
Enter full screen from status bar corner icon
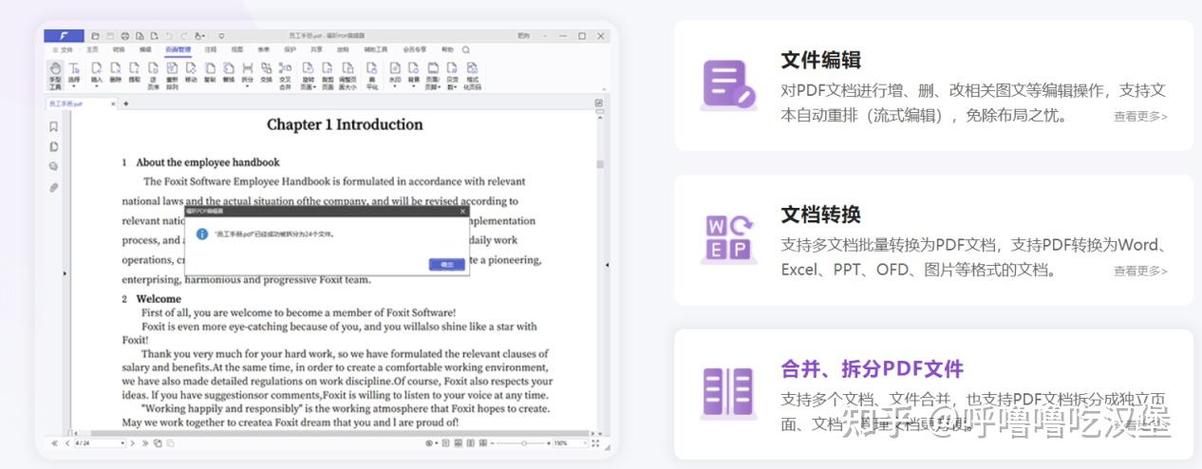[x=595, y=443]
